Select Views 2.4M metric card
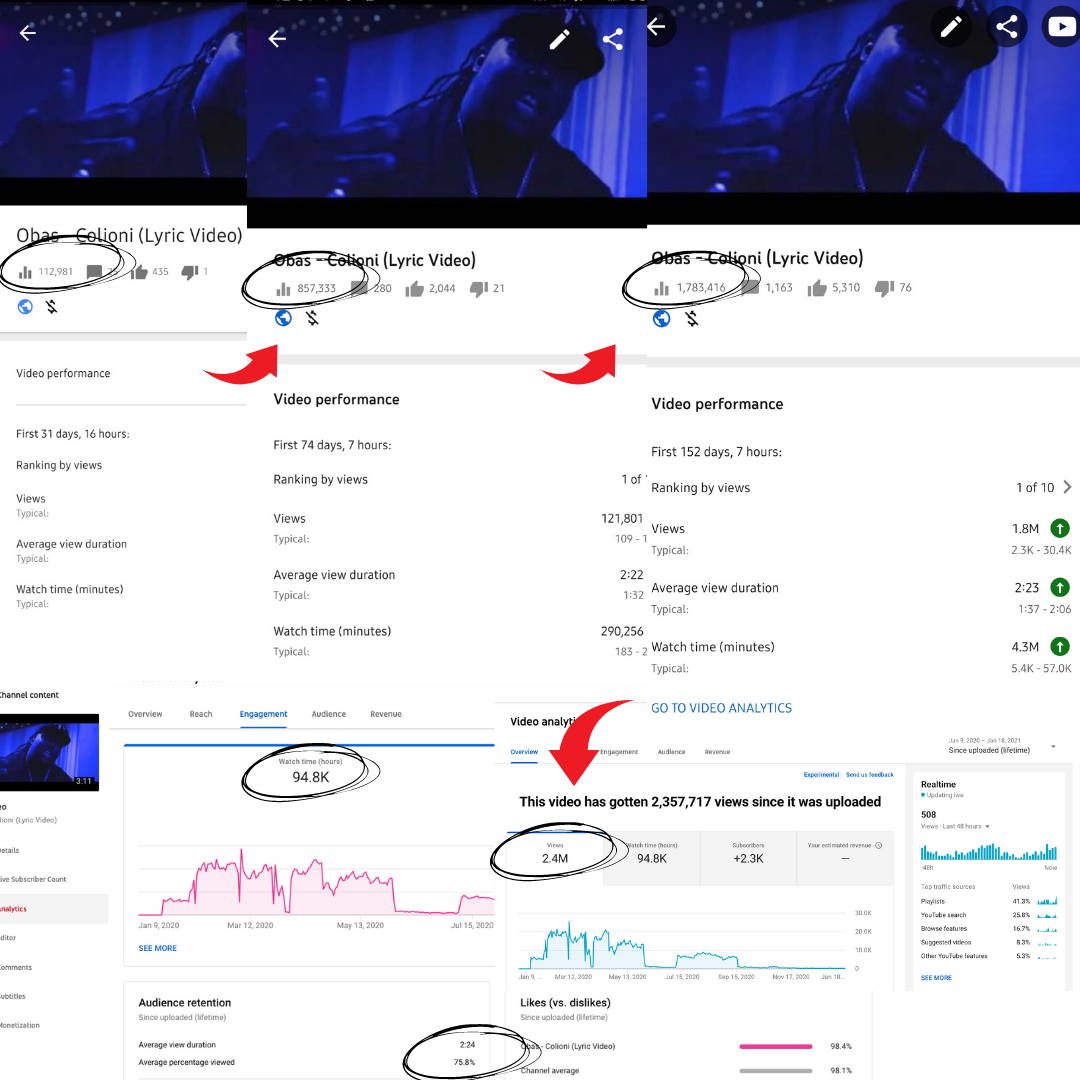 [555, 858]
